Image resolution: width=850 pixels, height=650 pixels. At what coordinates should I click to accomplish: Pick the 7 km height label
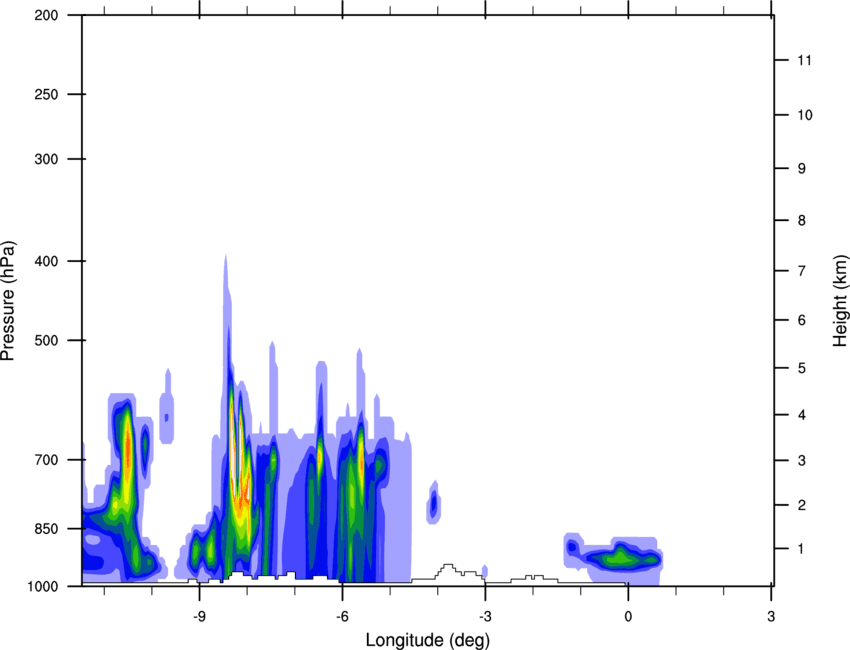click(801, 271)
